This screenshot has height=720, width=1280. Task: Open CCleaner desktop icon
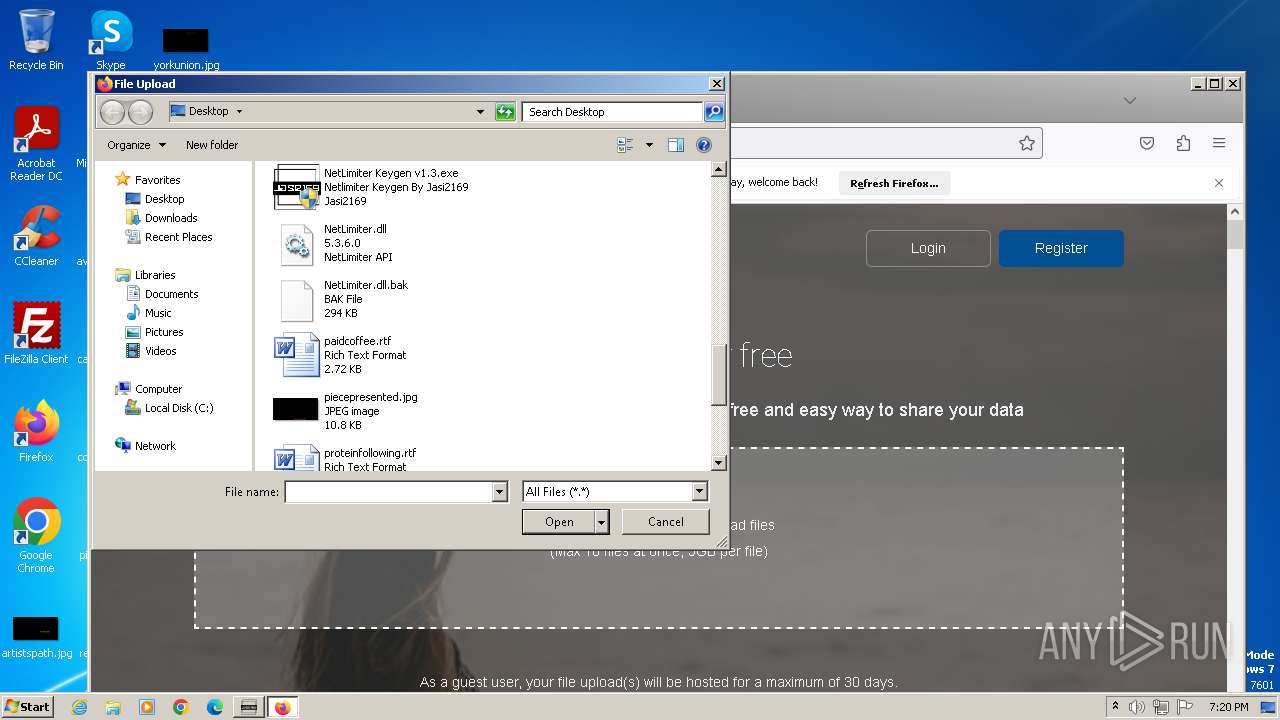pyautogui.click(x=36, y=236)
